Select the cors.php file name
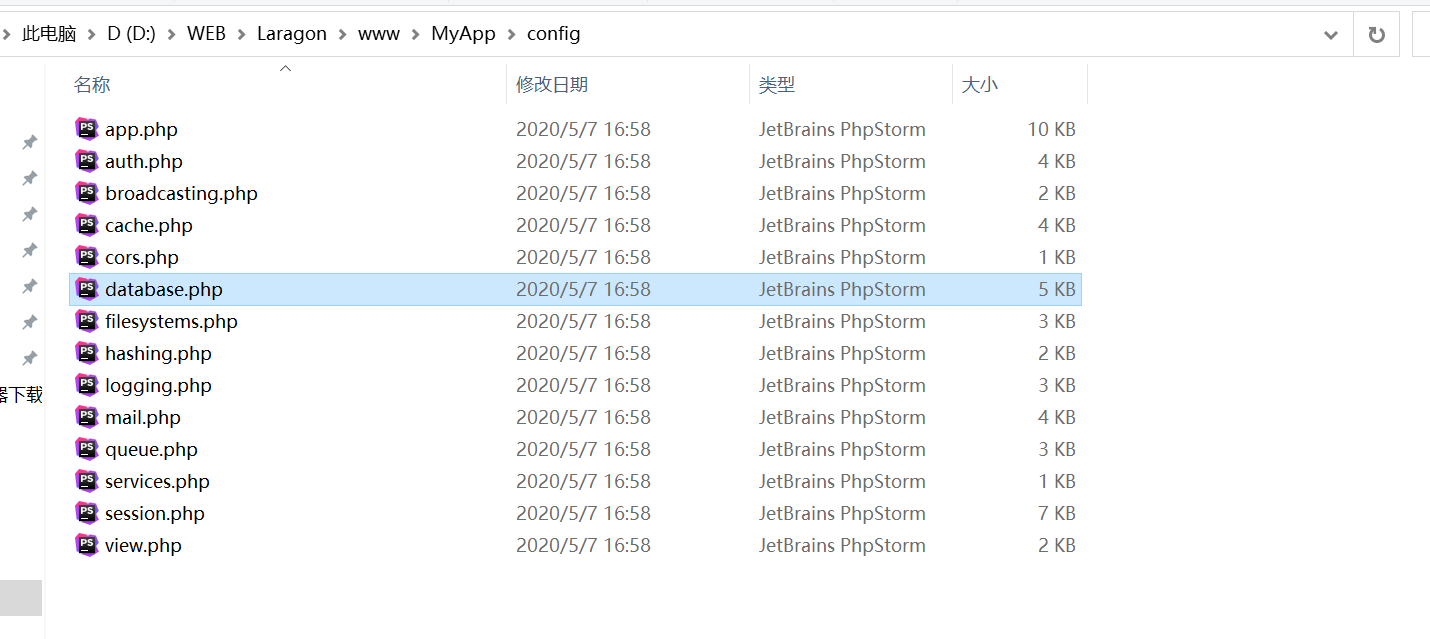 point(142,257)
